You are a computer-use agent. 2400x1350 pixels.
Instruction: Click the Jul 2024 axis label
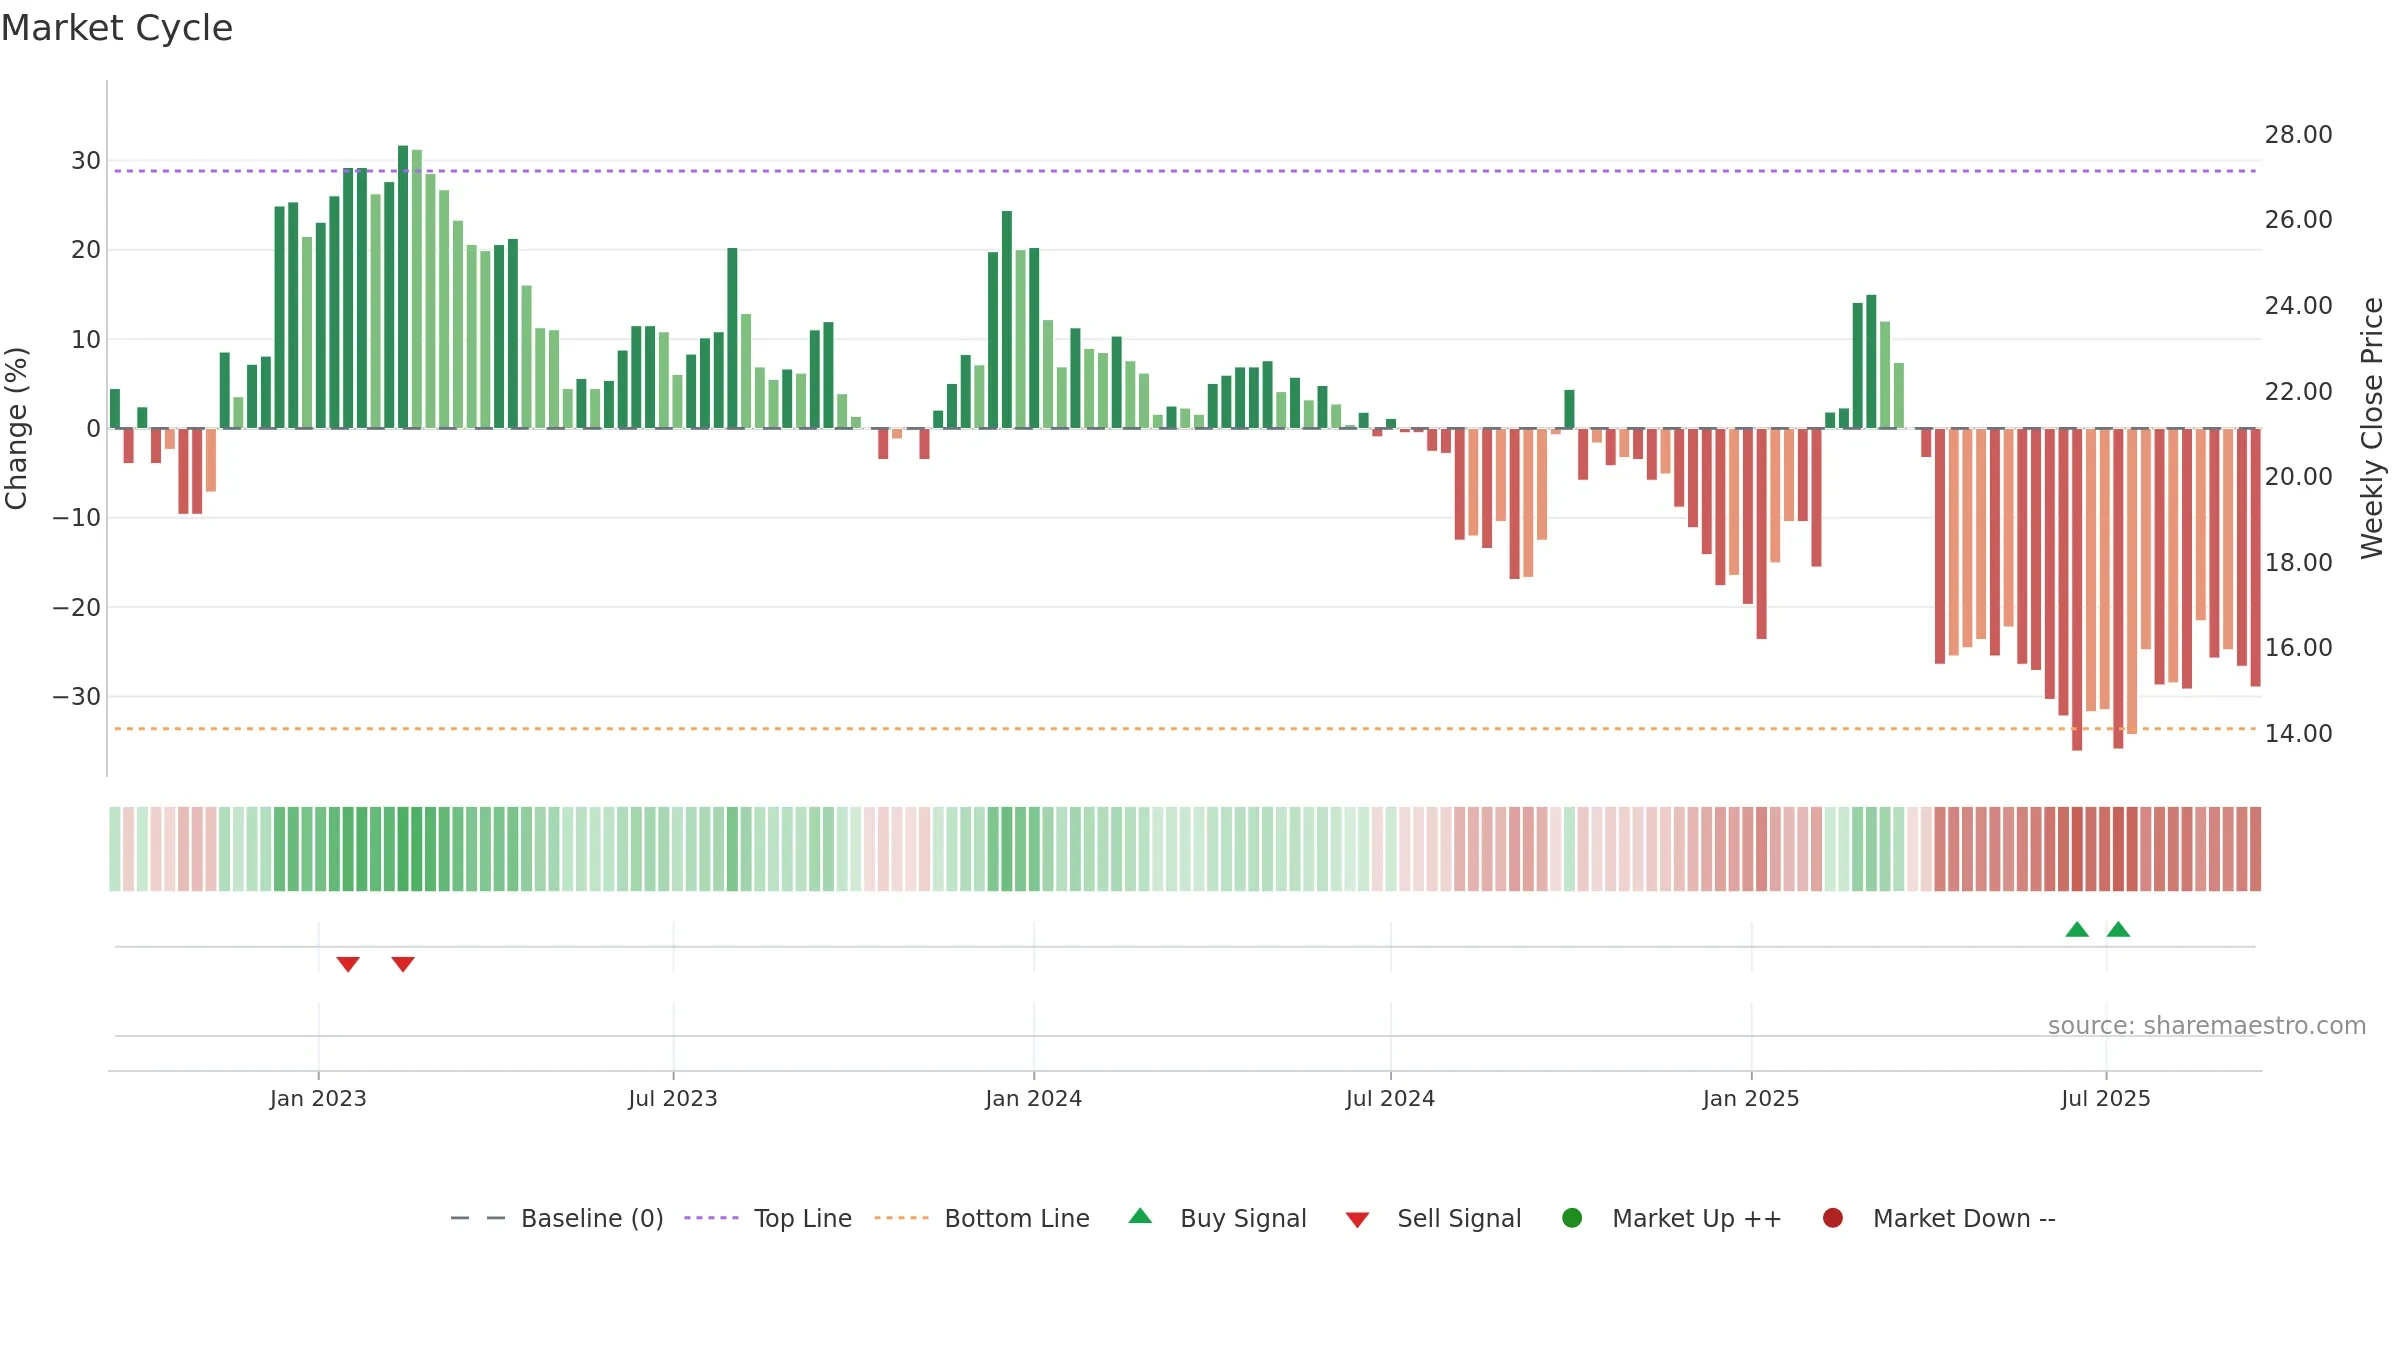coord(1390,1098)
